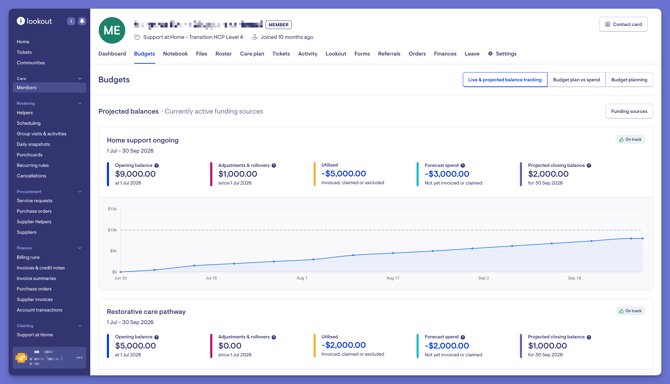The image size is (670, 384).
Task: Click the Lookout logo in sidebar
Action: click(34, 21)
